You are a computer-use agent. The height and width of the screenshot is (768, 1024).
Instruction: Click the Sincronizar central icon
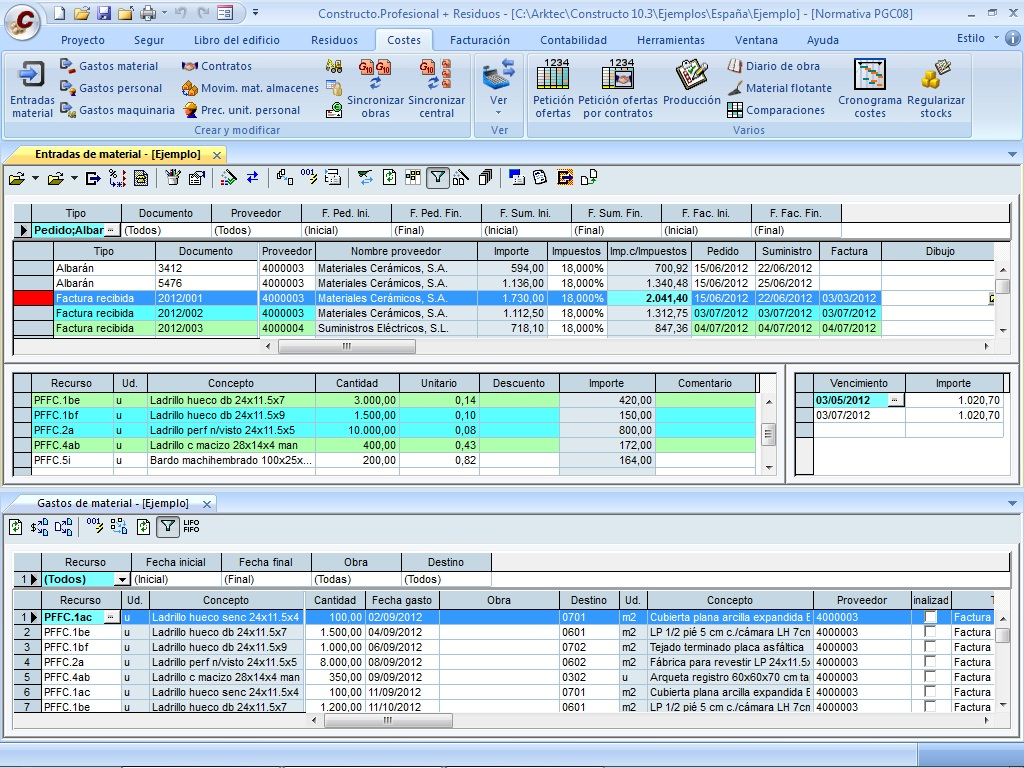tap(436, 88)
